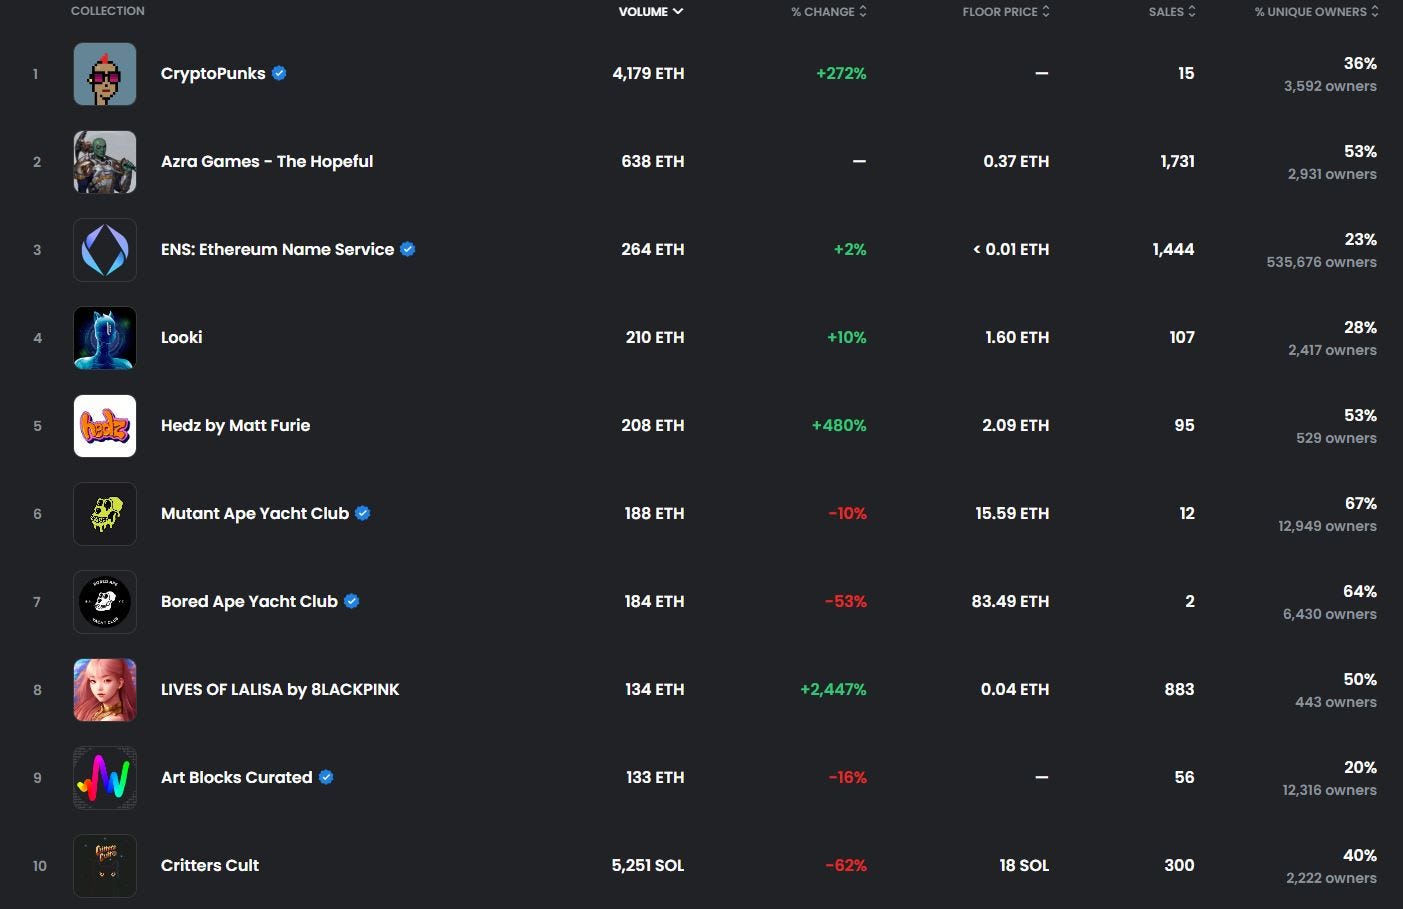Click the 1,731 sales count
Viewport: 1403px width, 909px height.
[x=1178, y=161]
